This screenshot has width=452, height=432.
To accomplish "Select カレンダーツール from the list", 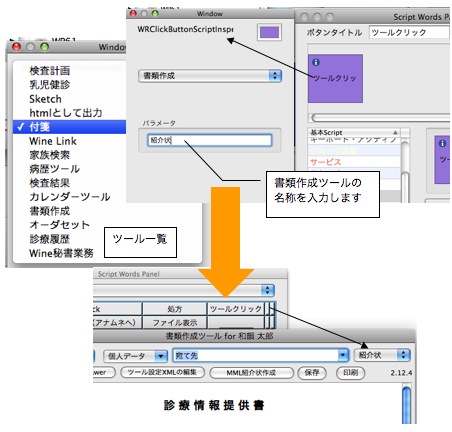I will click(70, 197).
